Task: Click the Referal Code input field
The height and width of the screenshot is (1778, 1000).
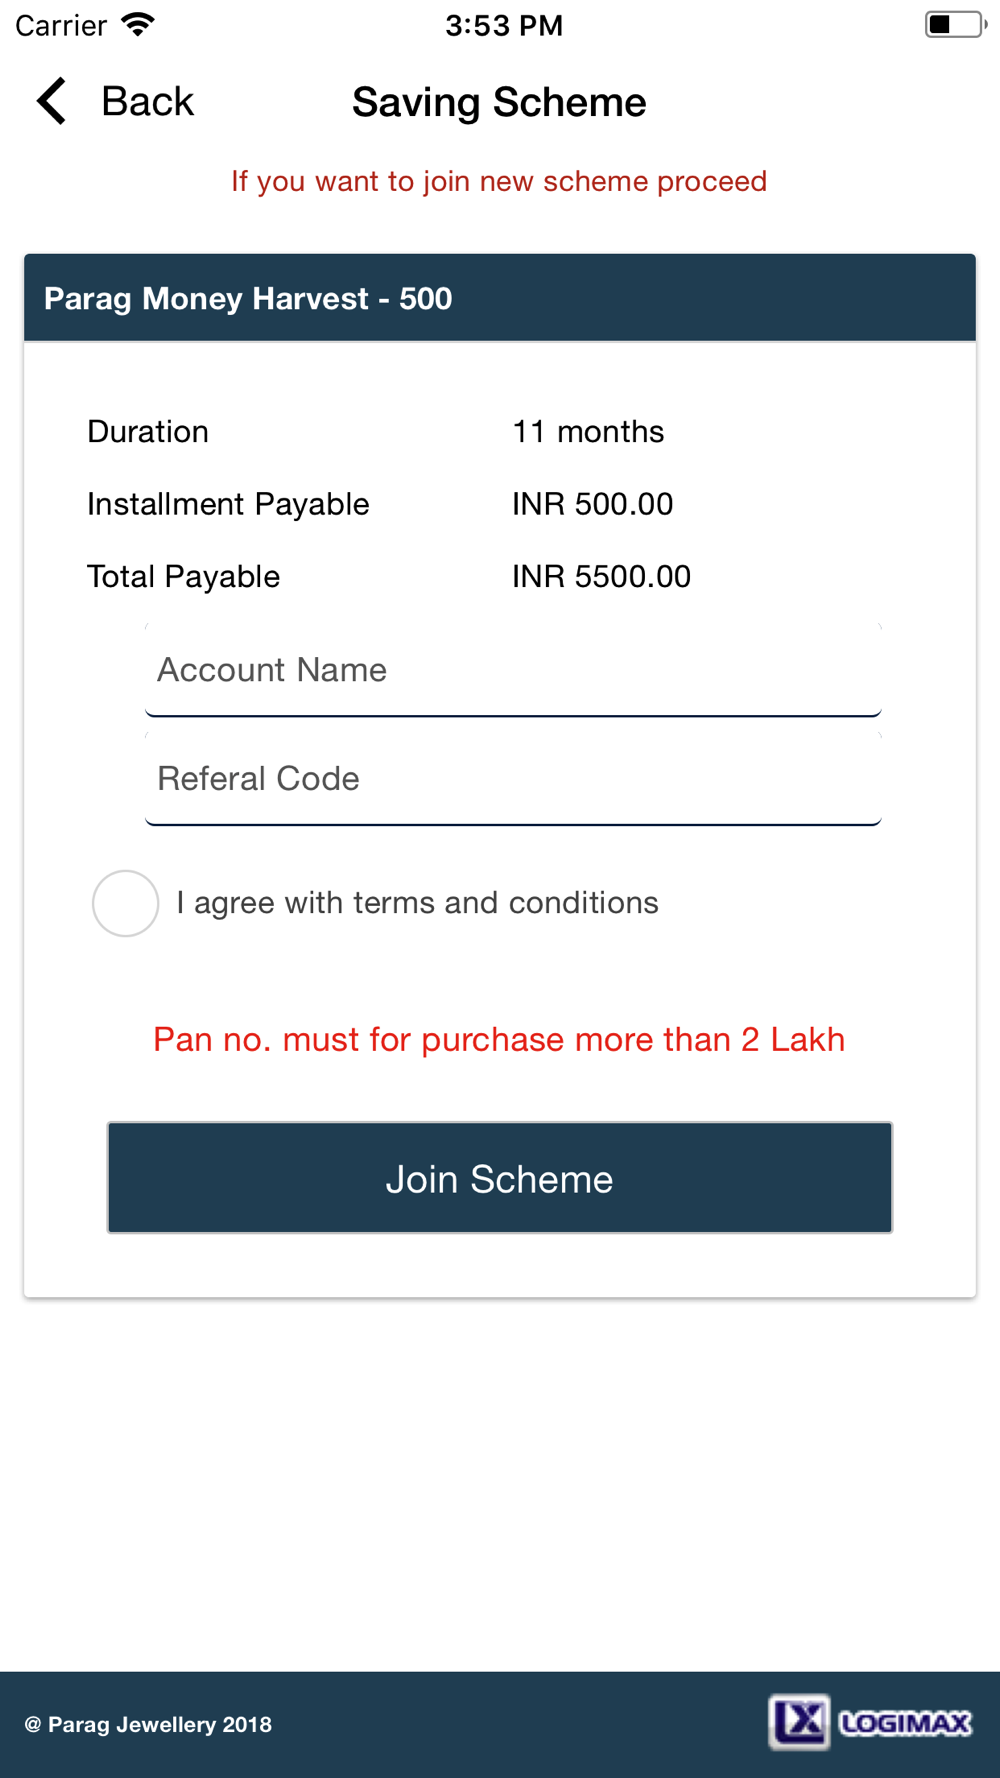Action: [513, 779]
